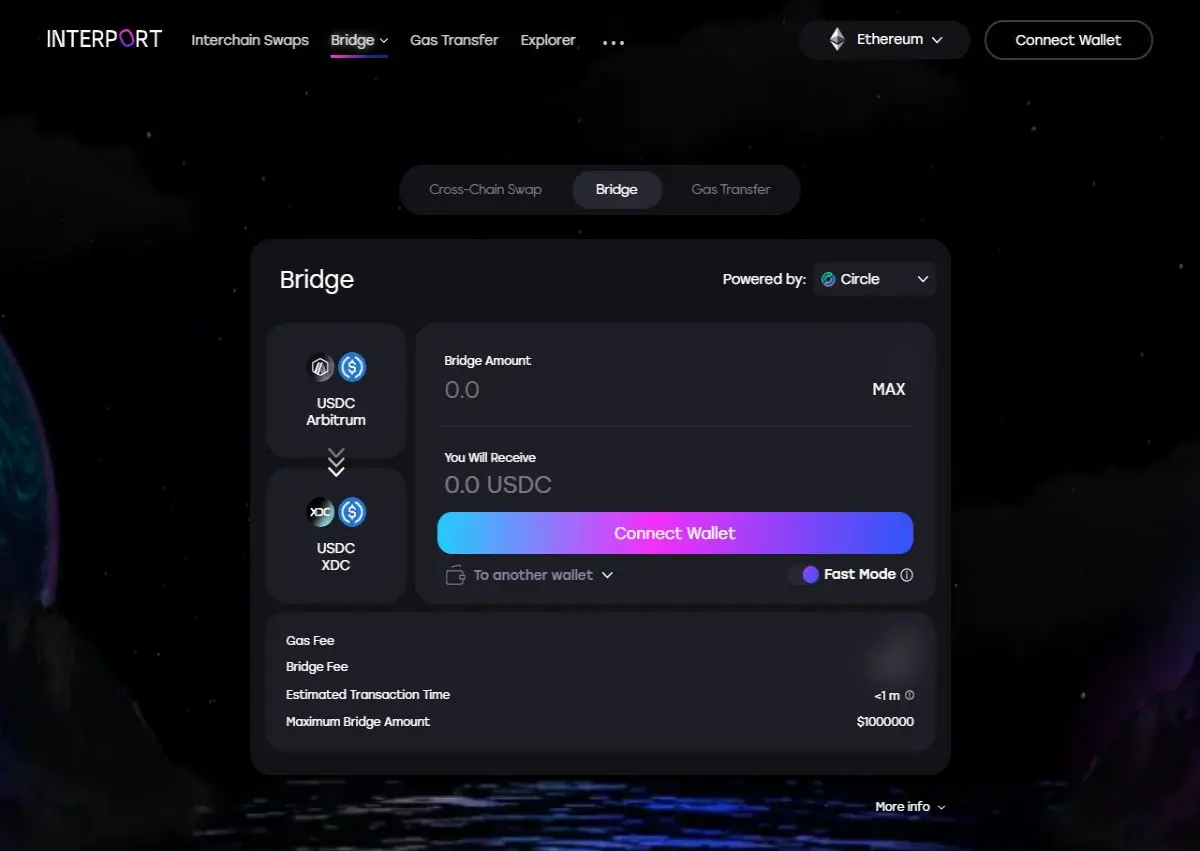1200x851 pixels.
Task: Click the wallet icon beside To another wallet
Action: click(455, 575)
